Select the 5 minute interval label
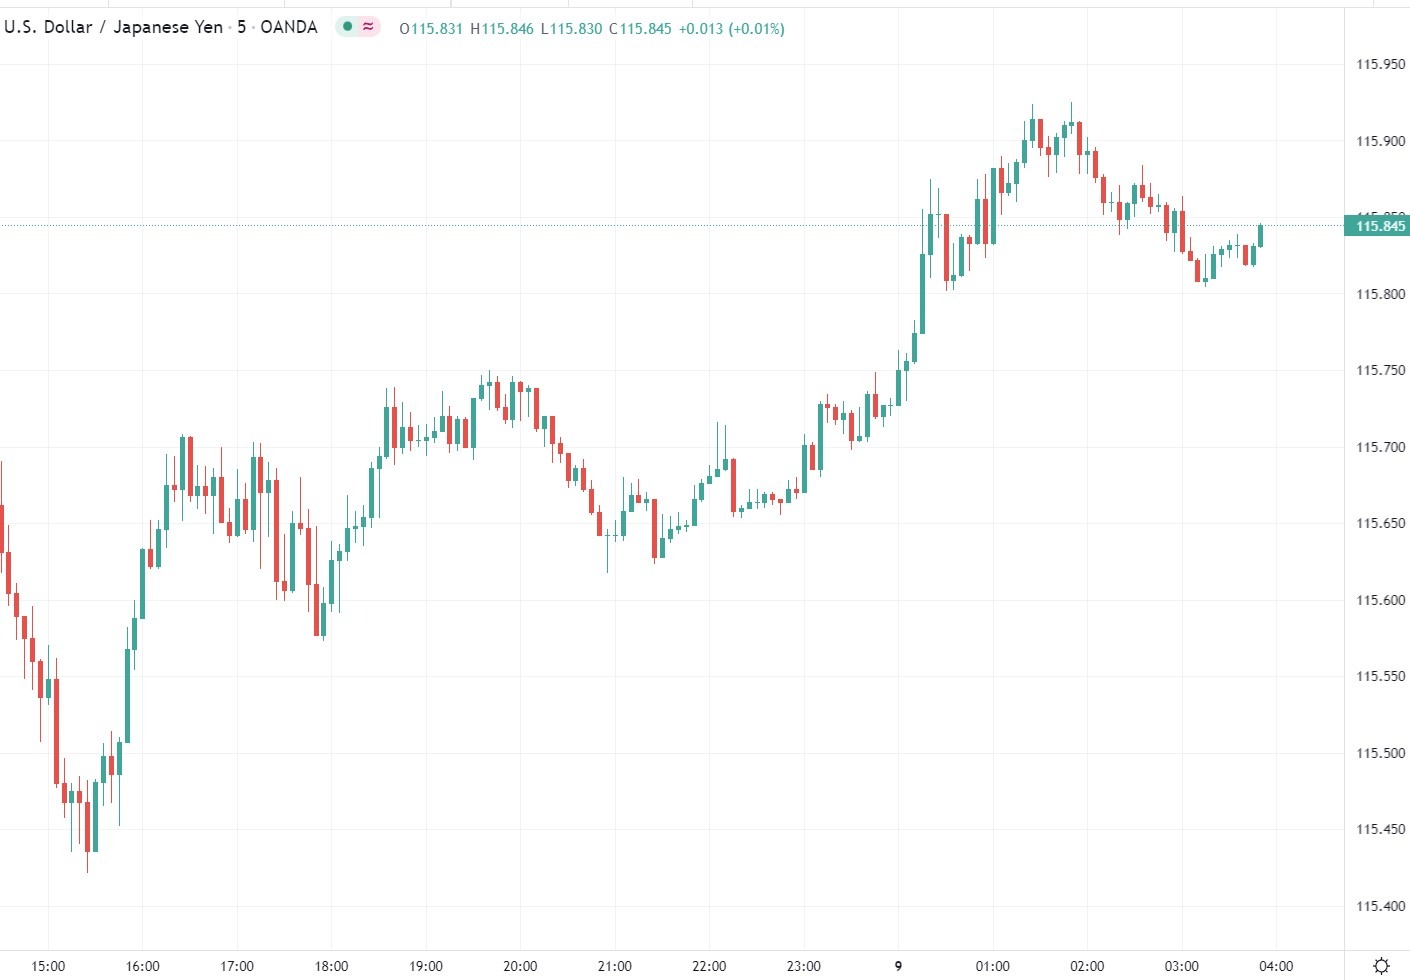Viewport: 1410px width, 980px height. [x=242, y=27]
